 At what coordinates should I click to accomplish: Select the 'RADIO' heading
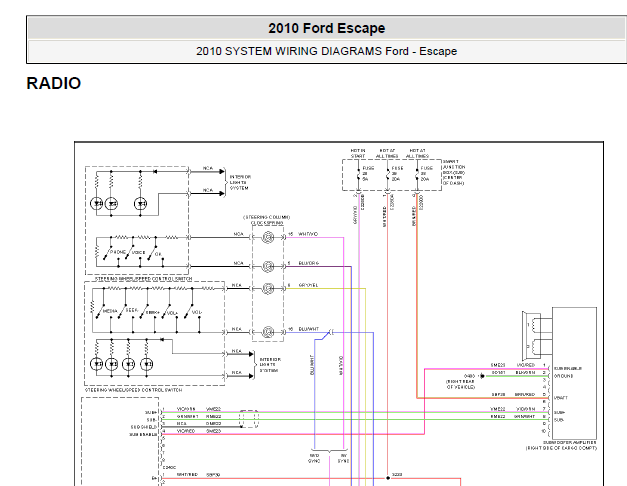coord(54,83)
